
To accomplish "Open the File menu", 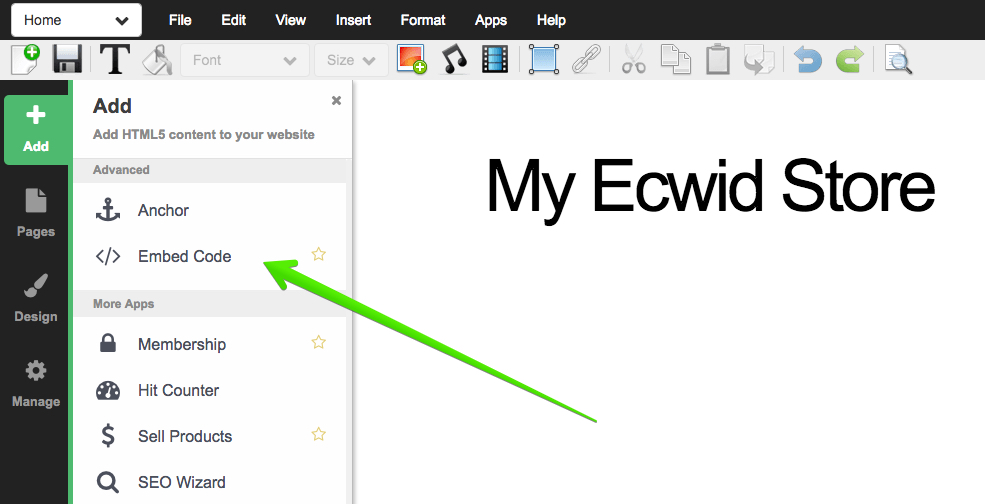I will [x=180, y=20].
